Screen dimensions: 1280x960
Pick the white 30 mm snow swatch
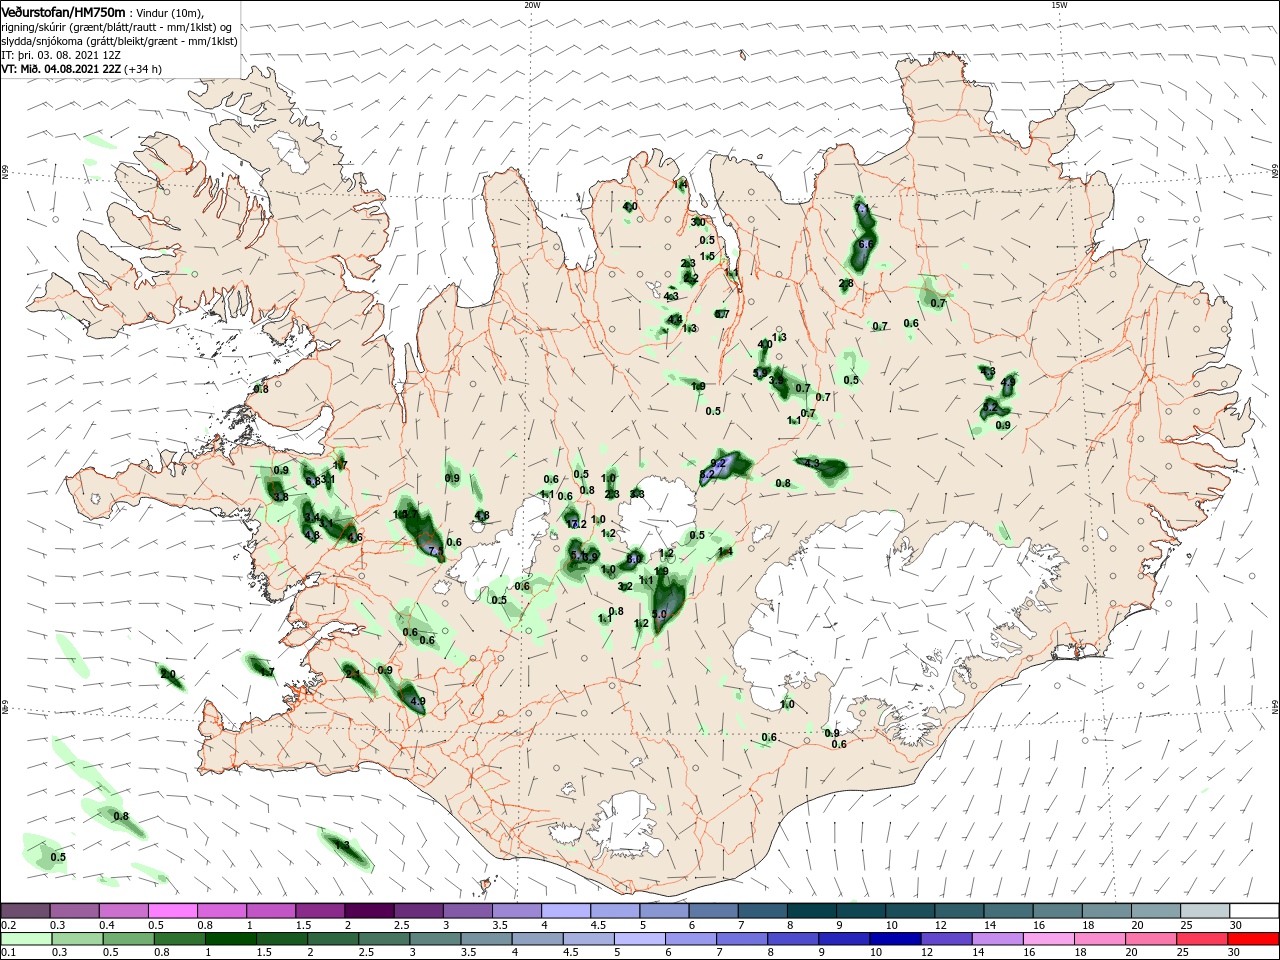click(x=1253, y=911)
